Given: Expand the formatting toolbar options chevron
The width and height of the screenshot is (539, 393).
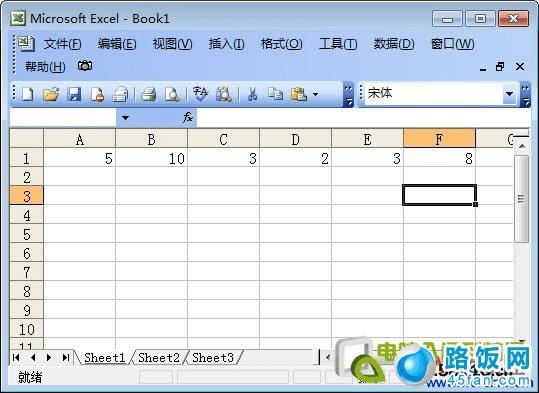Looking at the screenshot, I should point(525,95).
